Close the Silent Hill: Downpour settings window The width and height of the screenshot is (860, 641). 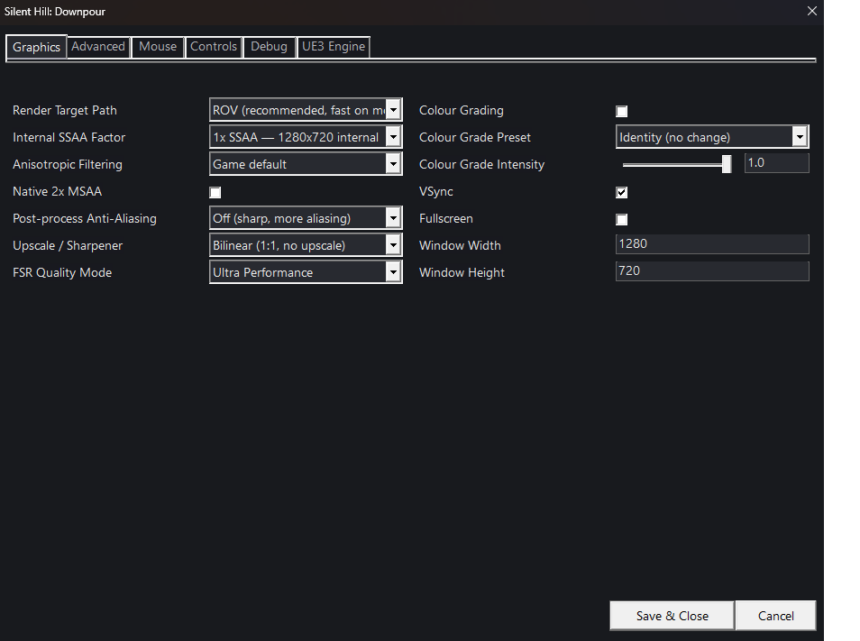[812, 11]
